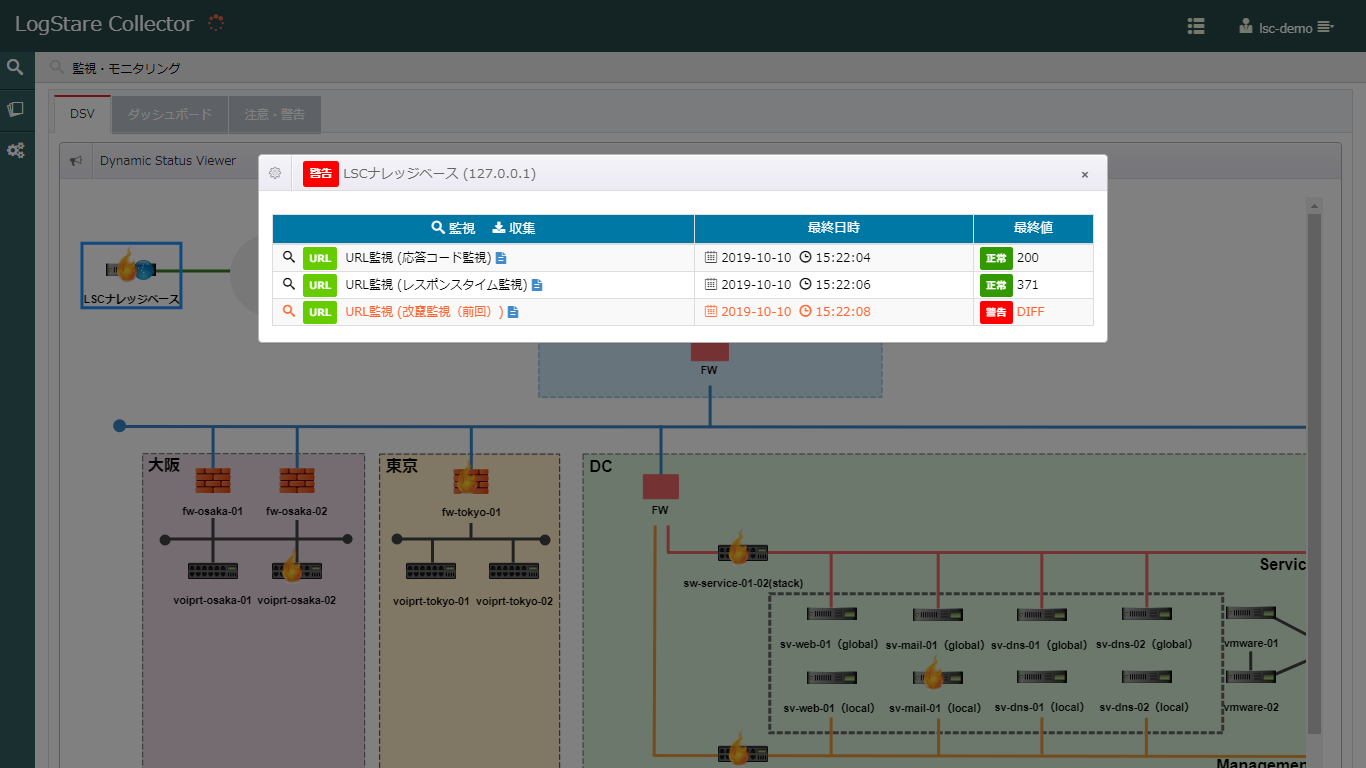Click the LogStare Collector logo title
1366x768 pixels.
click(104, 24)
